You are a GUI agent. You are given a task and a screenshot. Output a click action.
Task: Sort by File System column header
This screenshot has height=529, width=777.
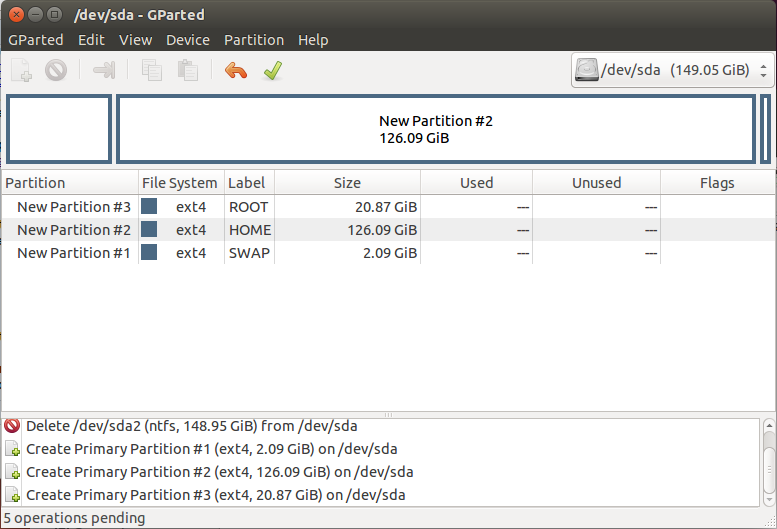click(181, 183)
